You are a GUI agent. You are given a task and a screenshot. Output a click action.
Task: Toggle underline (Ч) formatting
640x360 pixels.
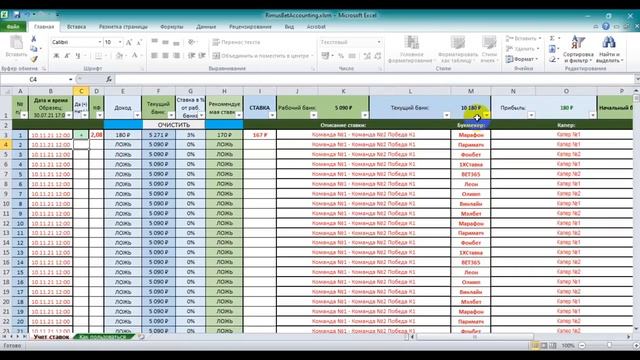pyautogui.click(x=78, y=56)
